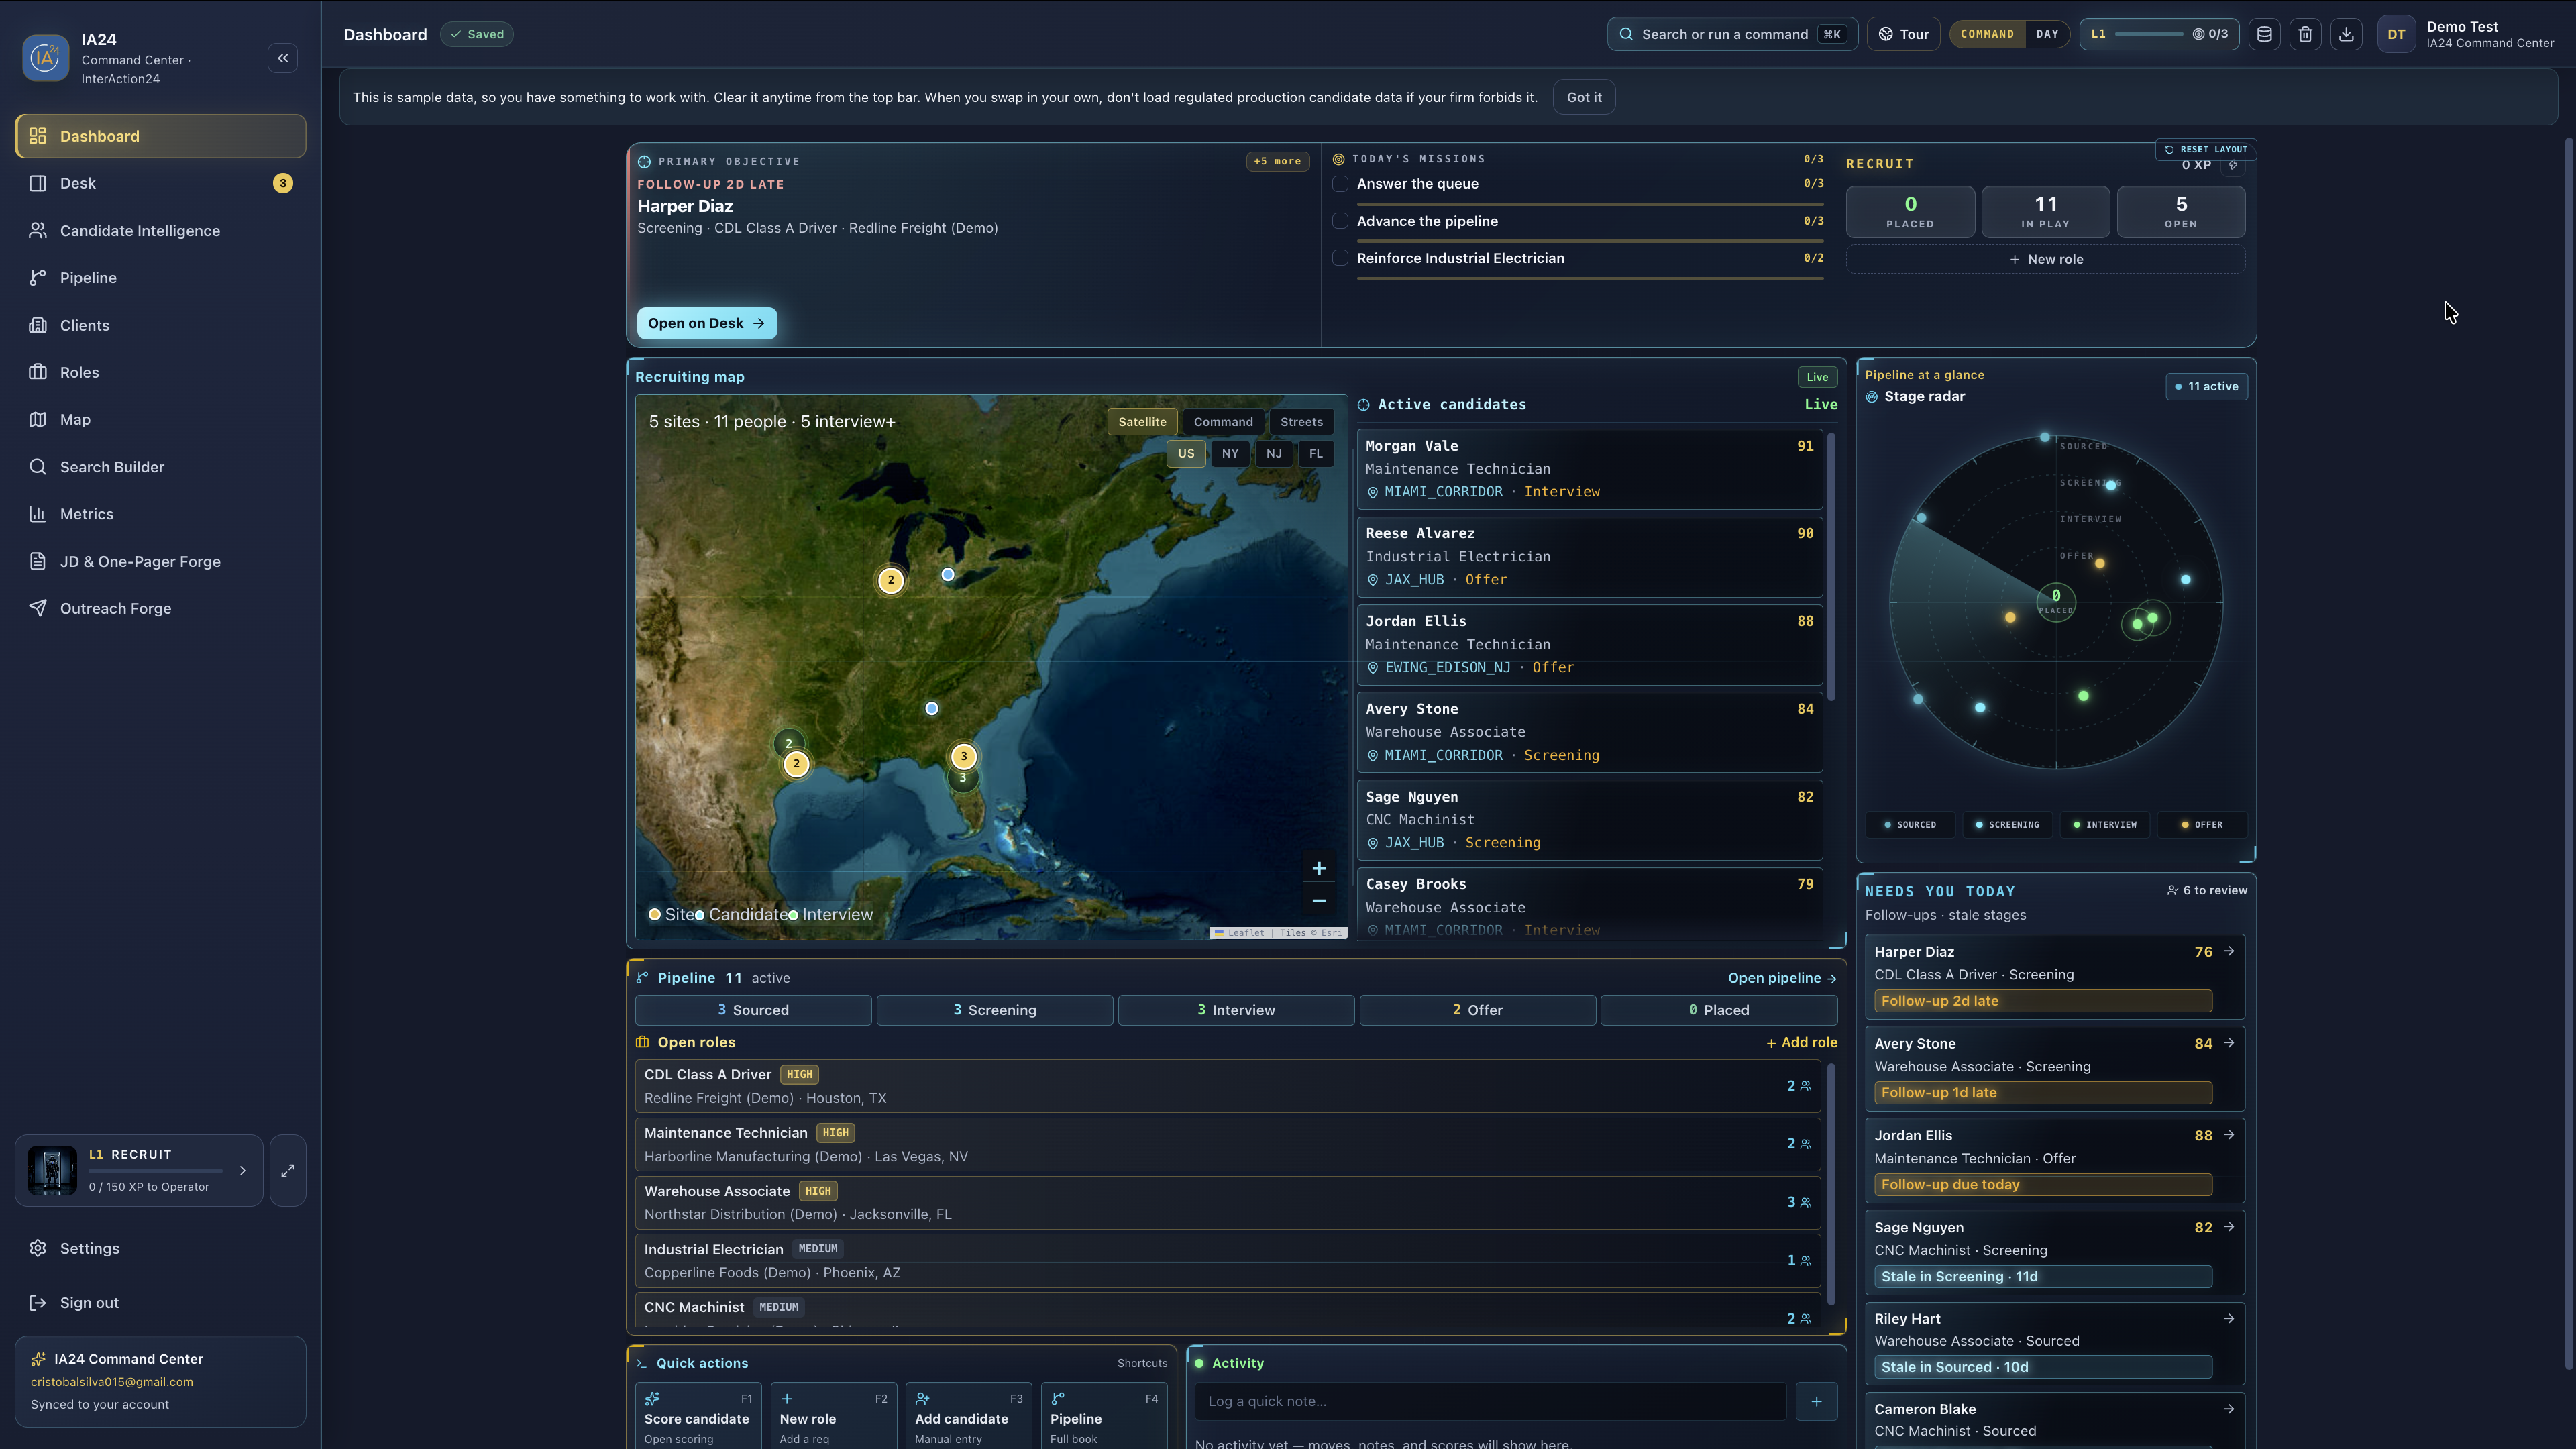This screenshot has height=1449, width=2576.
Task: Select the Streets map layer tab
Action: tap(1301, 422)
